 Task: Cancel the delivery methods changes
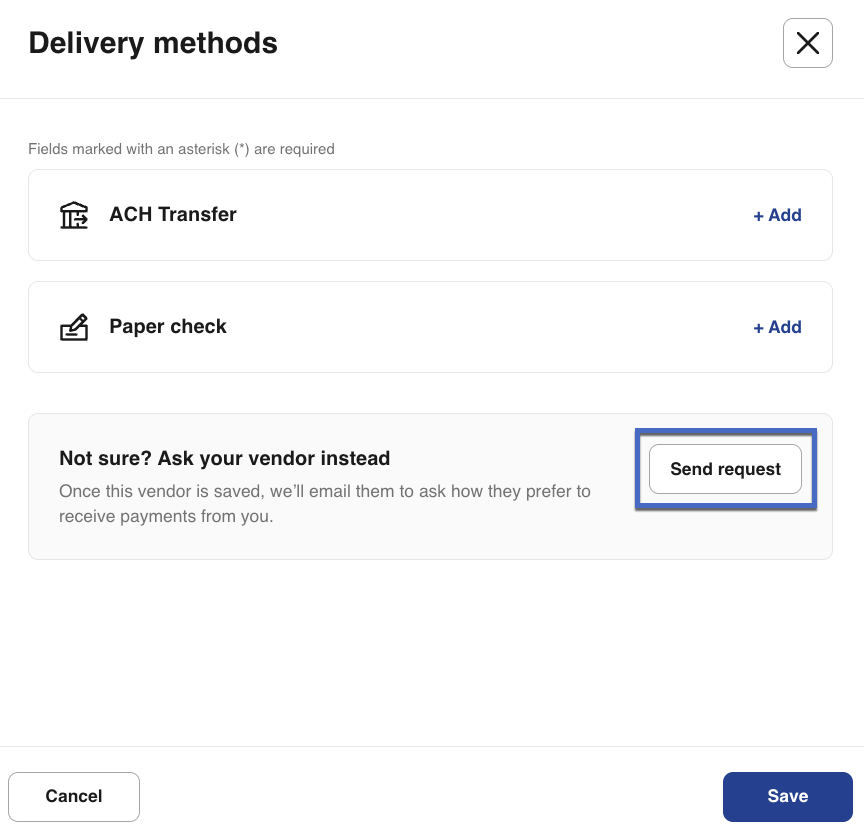click(x=74, y=797)
